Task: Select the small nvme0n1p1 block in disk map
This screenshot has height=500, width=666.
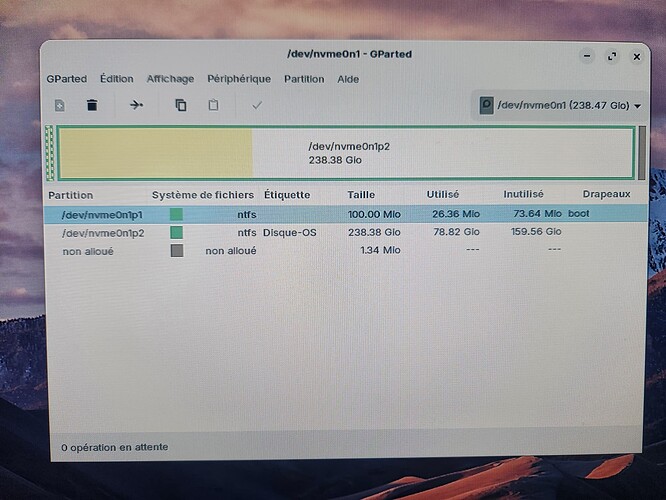Action: pyautogui.click(x=50, y=153)
